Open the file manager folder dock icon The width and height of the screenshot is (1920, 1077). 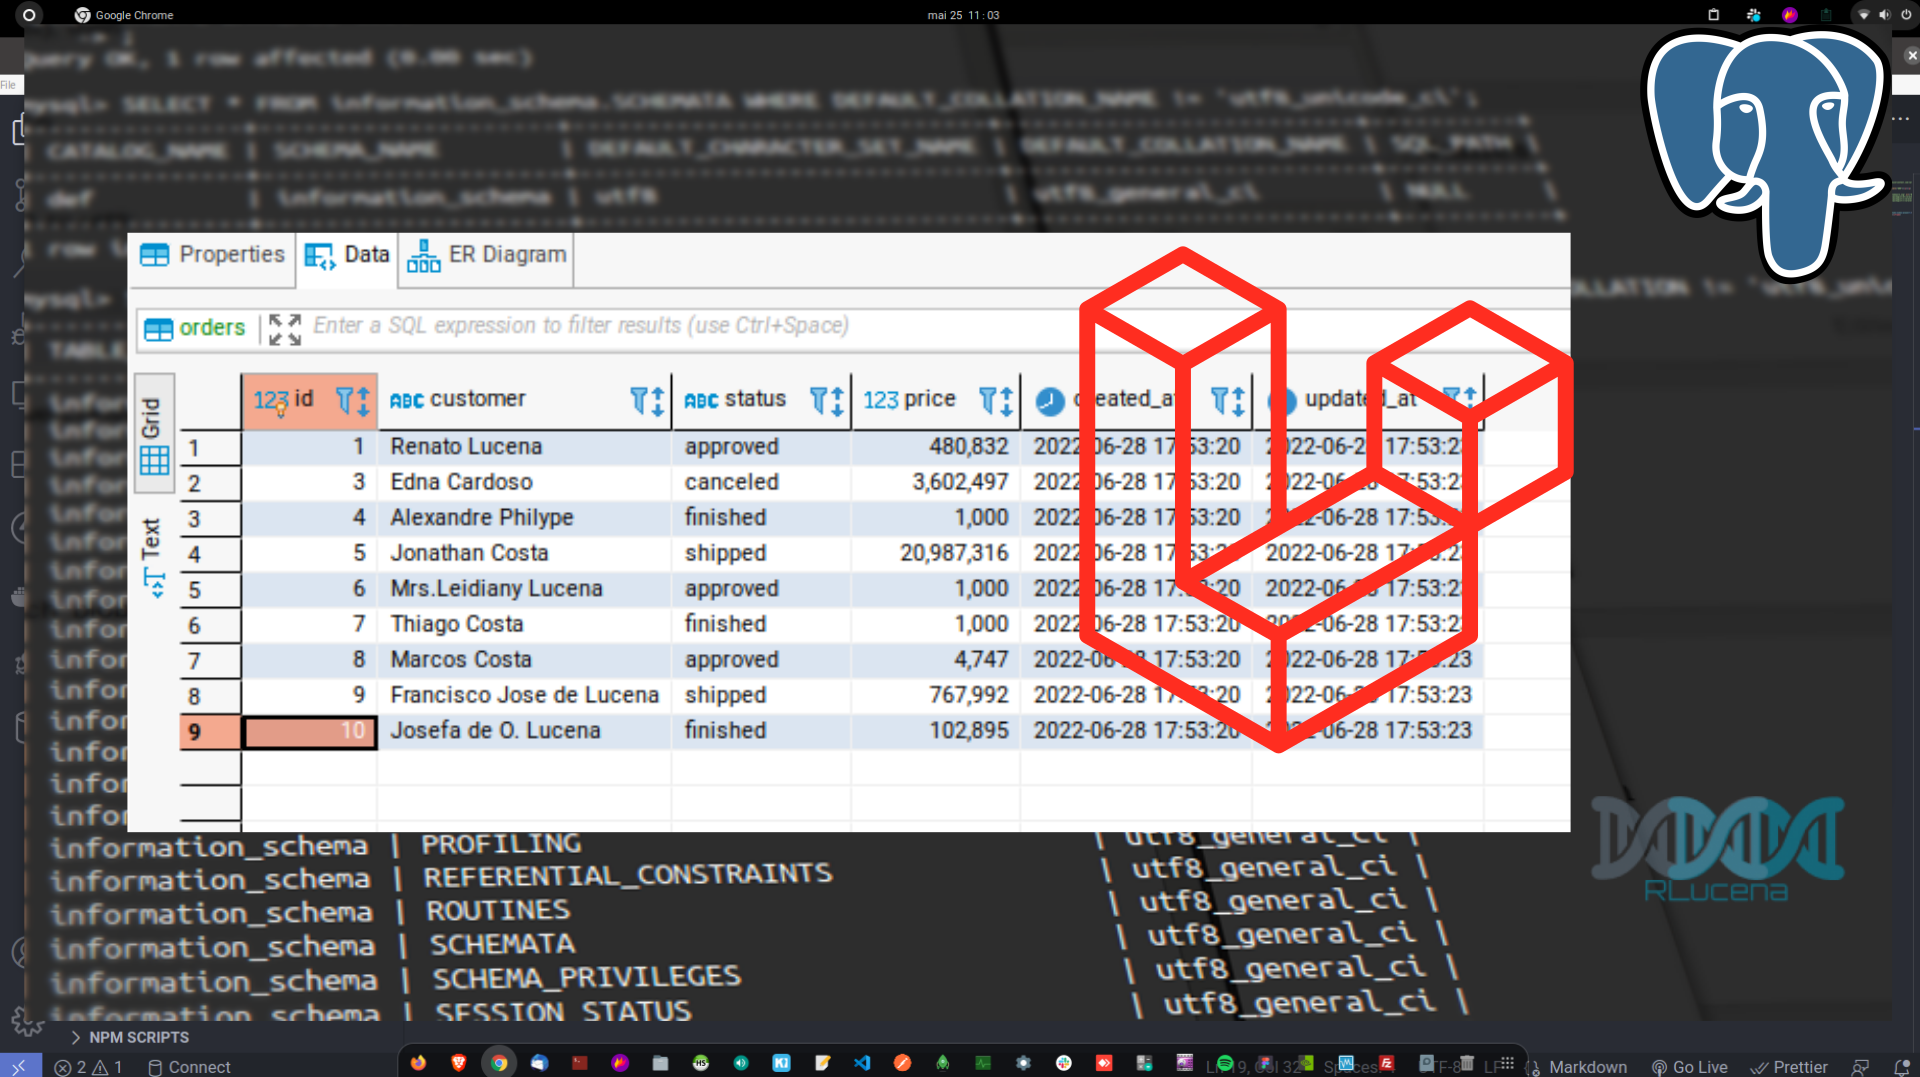pyautogui.click(x=660, y=1063)
